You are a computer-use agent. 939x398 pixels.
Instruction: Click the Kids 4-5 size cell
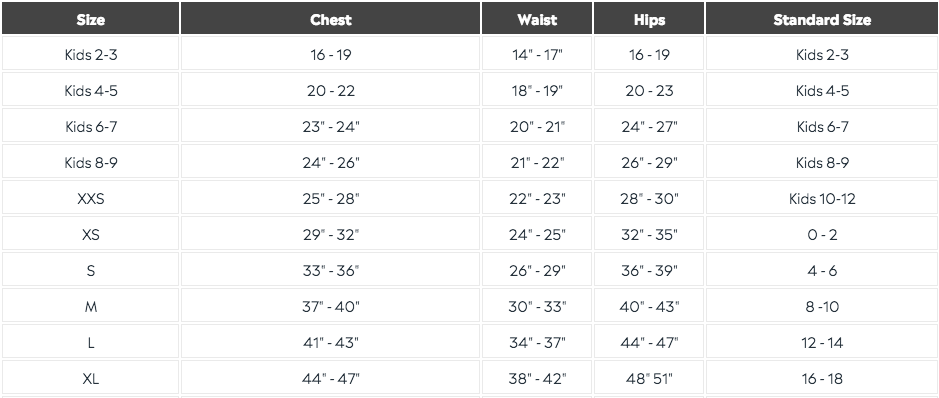coord(90,90)
